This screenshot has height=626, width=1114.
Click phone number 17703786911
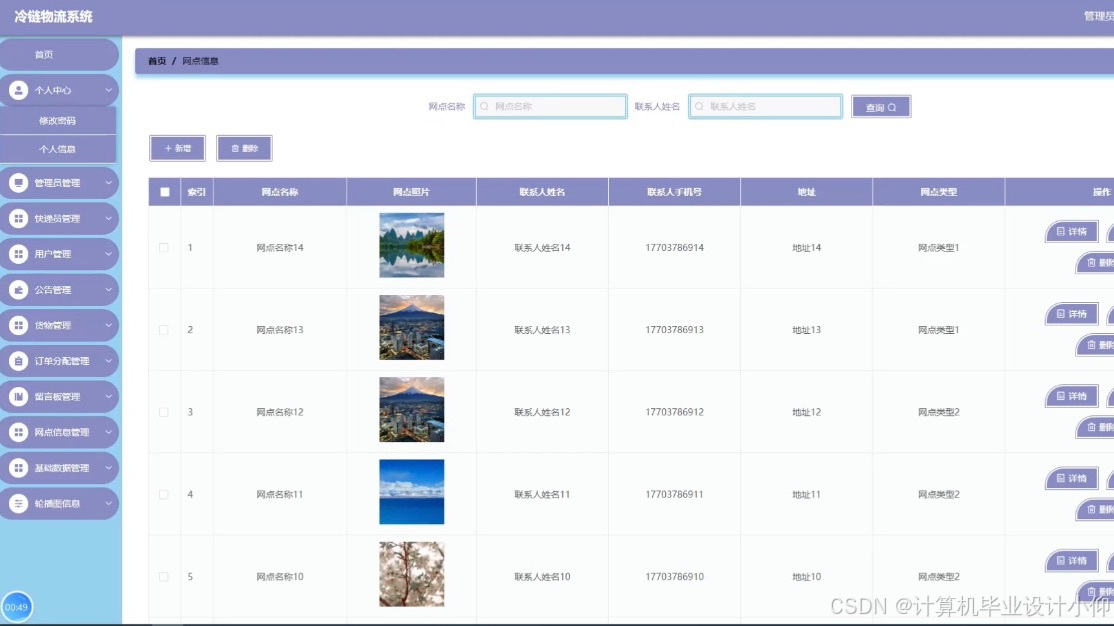pyautogui.click(x=674, y=495)
